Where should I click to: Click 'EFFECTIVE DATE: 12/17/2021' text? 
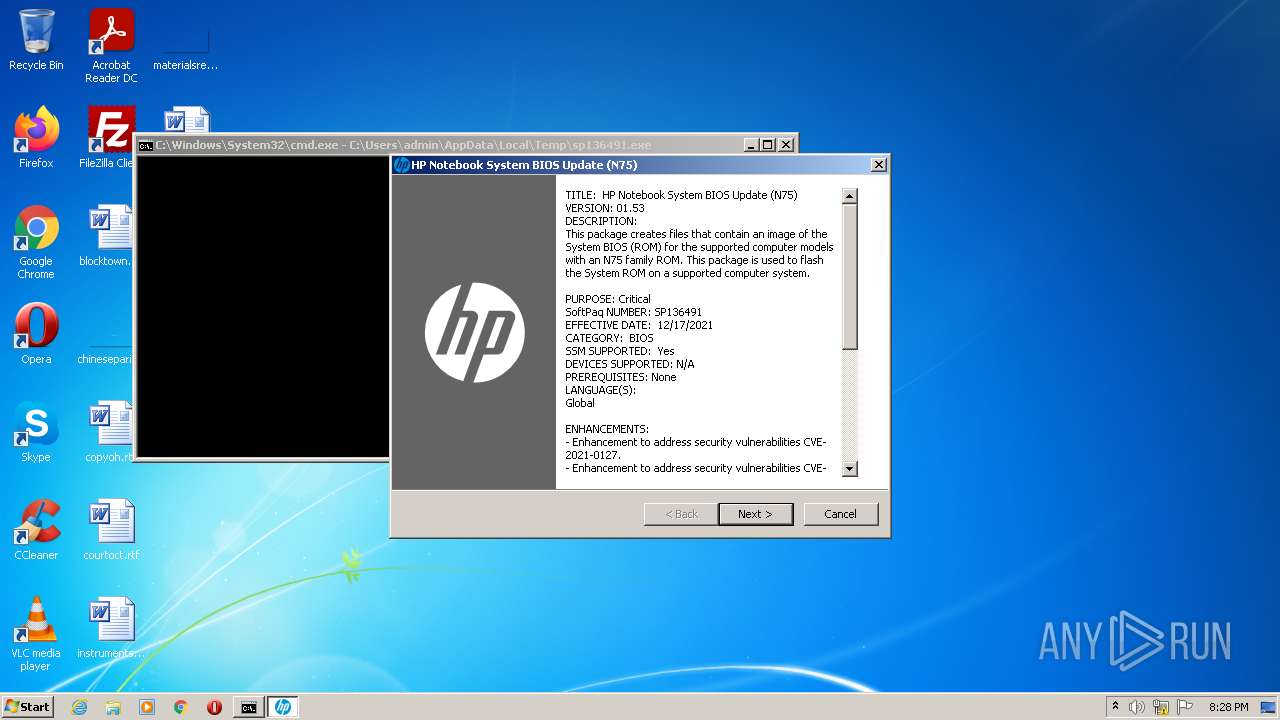coord(639,325)
